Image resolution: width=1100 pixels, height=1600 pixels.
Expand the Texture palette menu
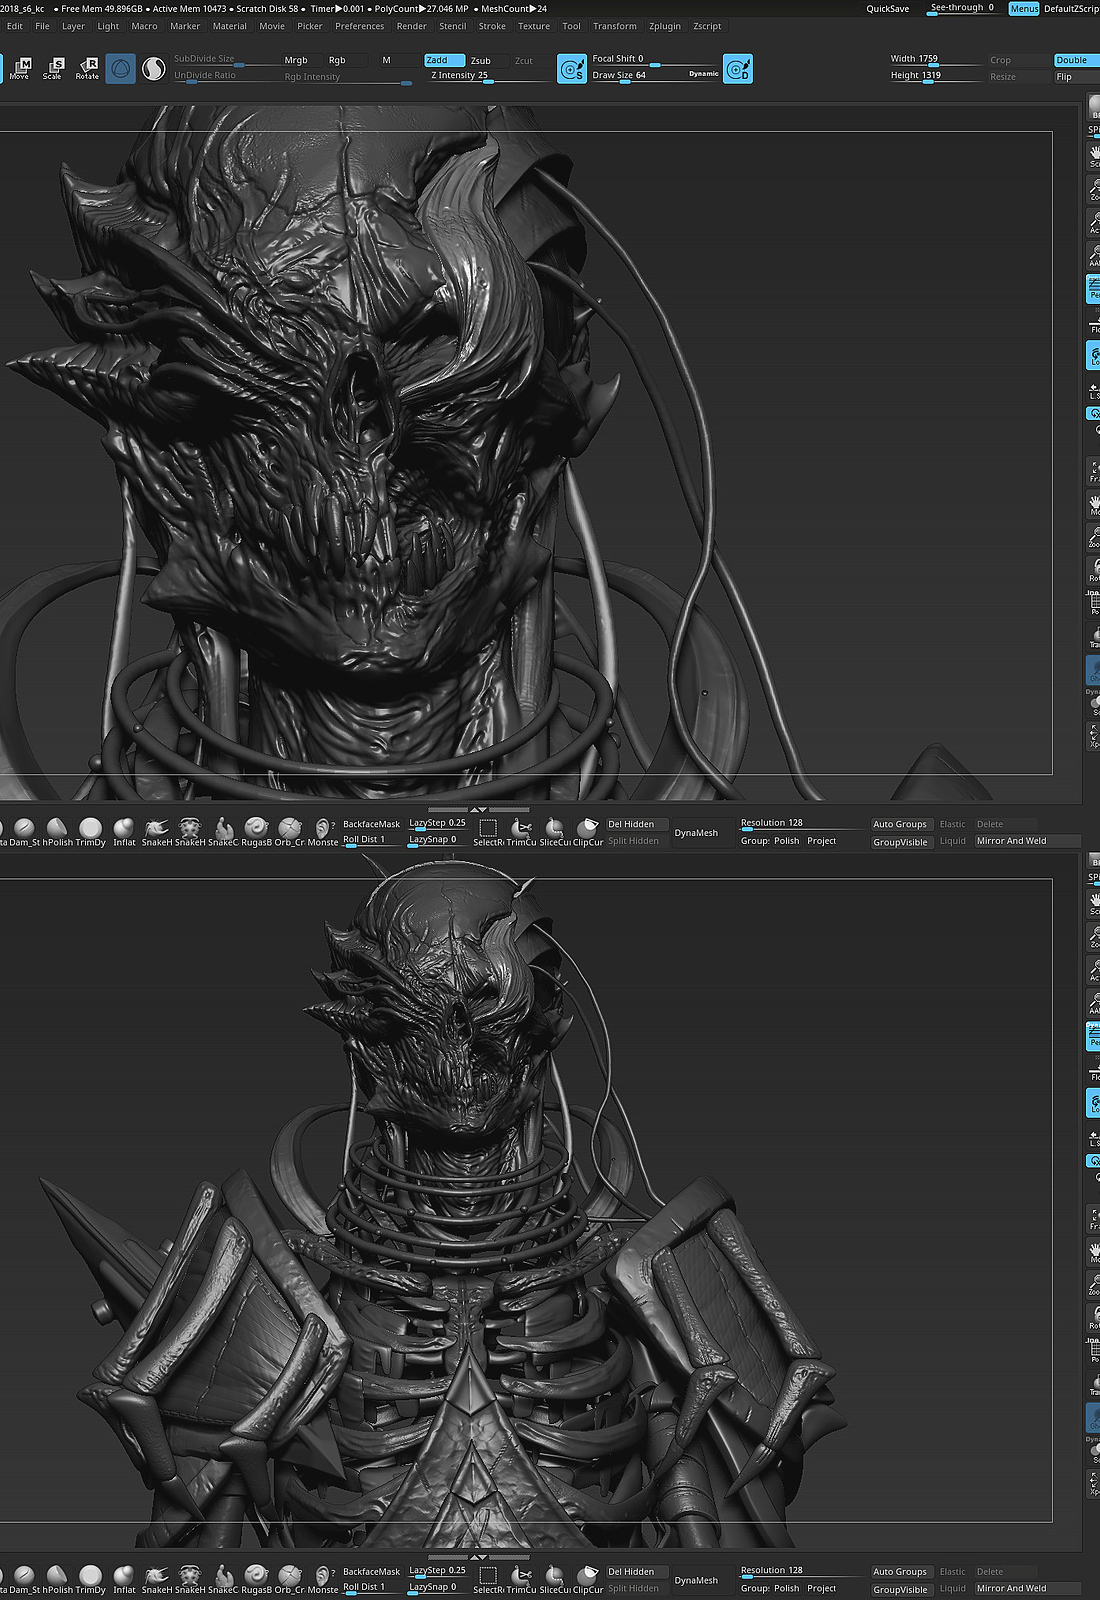pos(534,26)
